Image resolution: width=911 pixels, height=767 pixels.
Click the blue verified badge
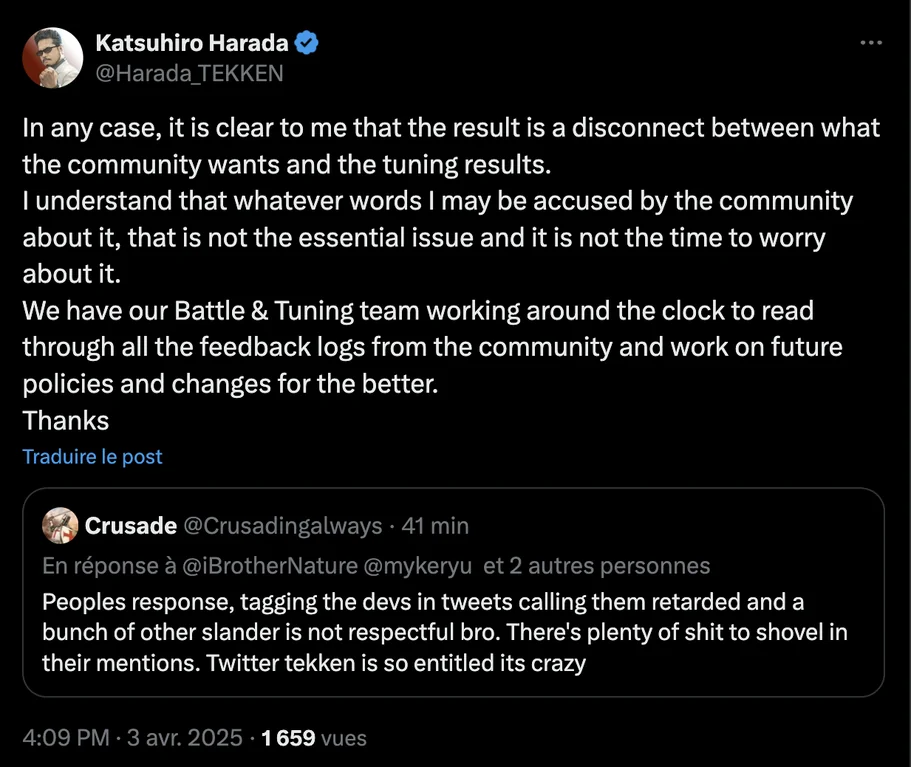point(311,43)
